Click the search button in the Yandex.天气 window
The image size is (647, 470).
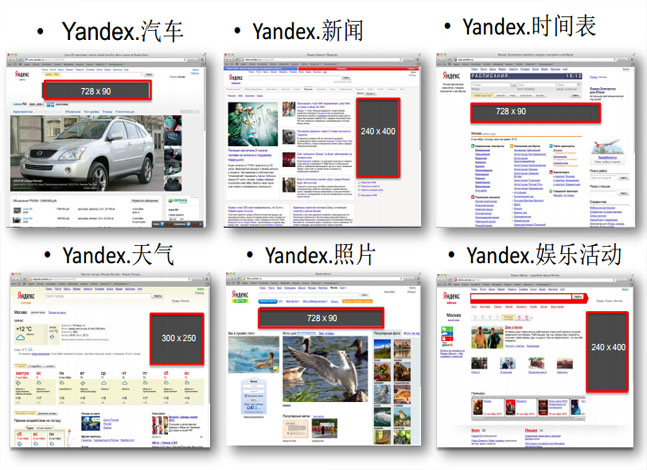pyautogui.click(x=157, y=296)
